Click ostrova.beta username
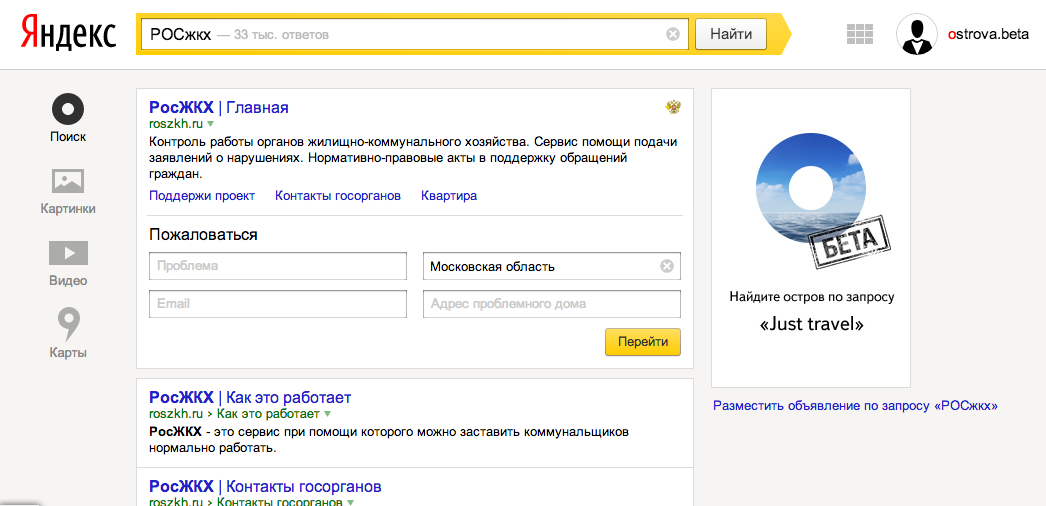This screenshot has height=506, width=1046. 988,35
